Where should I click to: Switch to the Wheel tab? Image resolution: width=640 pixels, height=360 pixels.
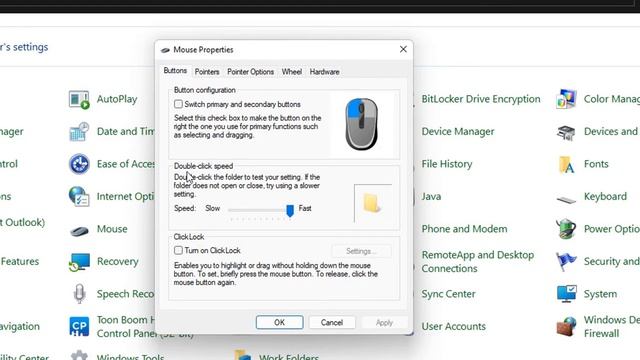[x=292, y=72]
